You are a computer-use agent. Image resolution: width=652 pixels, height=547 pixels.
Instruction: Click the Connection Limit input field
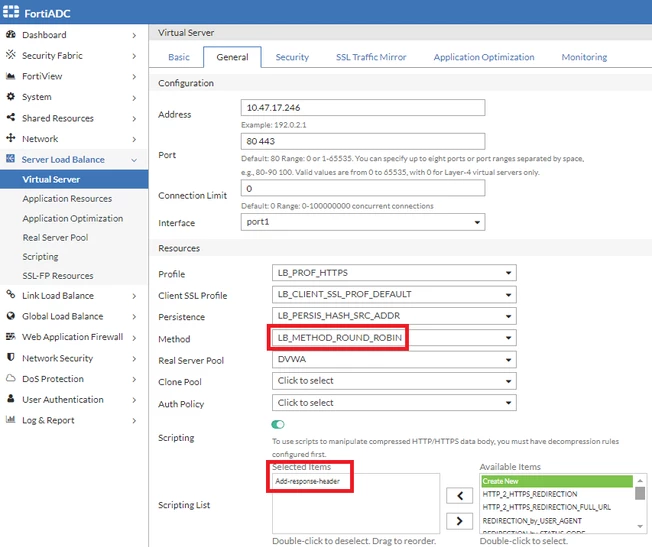pos(363,188)
